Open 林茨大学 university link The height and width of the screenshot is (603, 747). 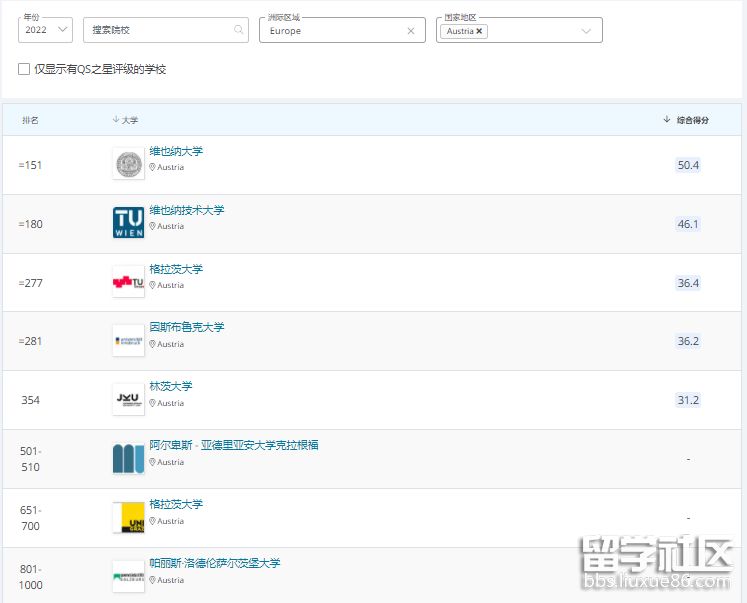point(171,386)
